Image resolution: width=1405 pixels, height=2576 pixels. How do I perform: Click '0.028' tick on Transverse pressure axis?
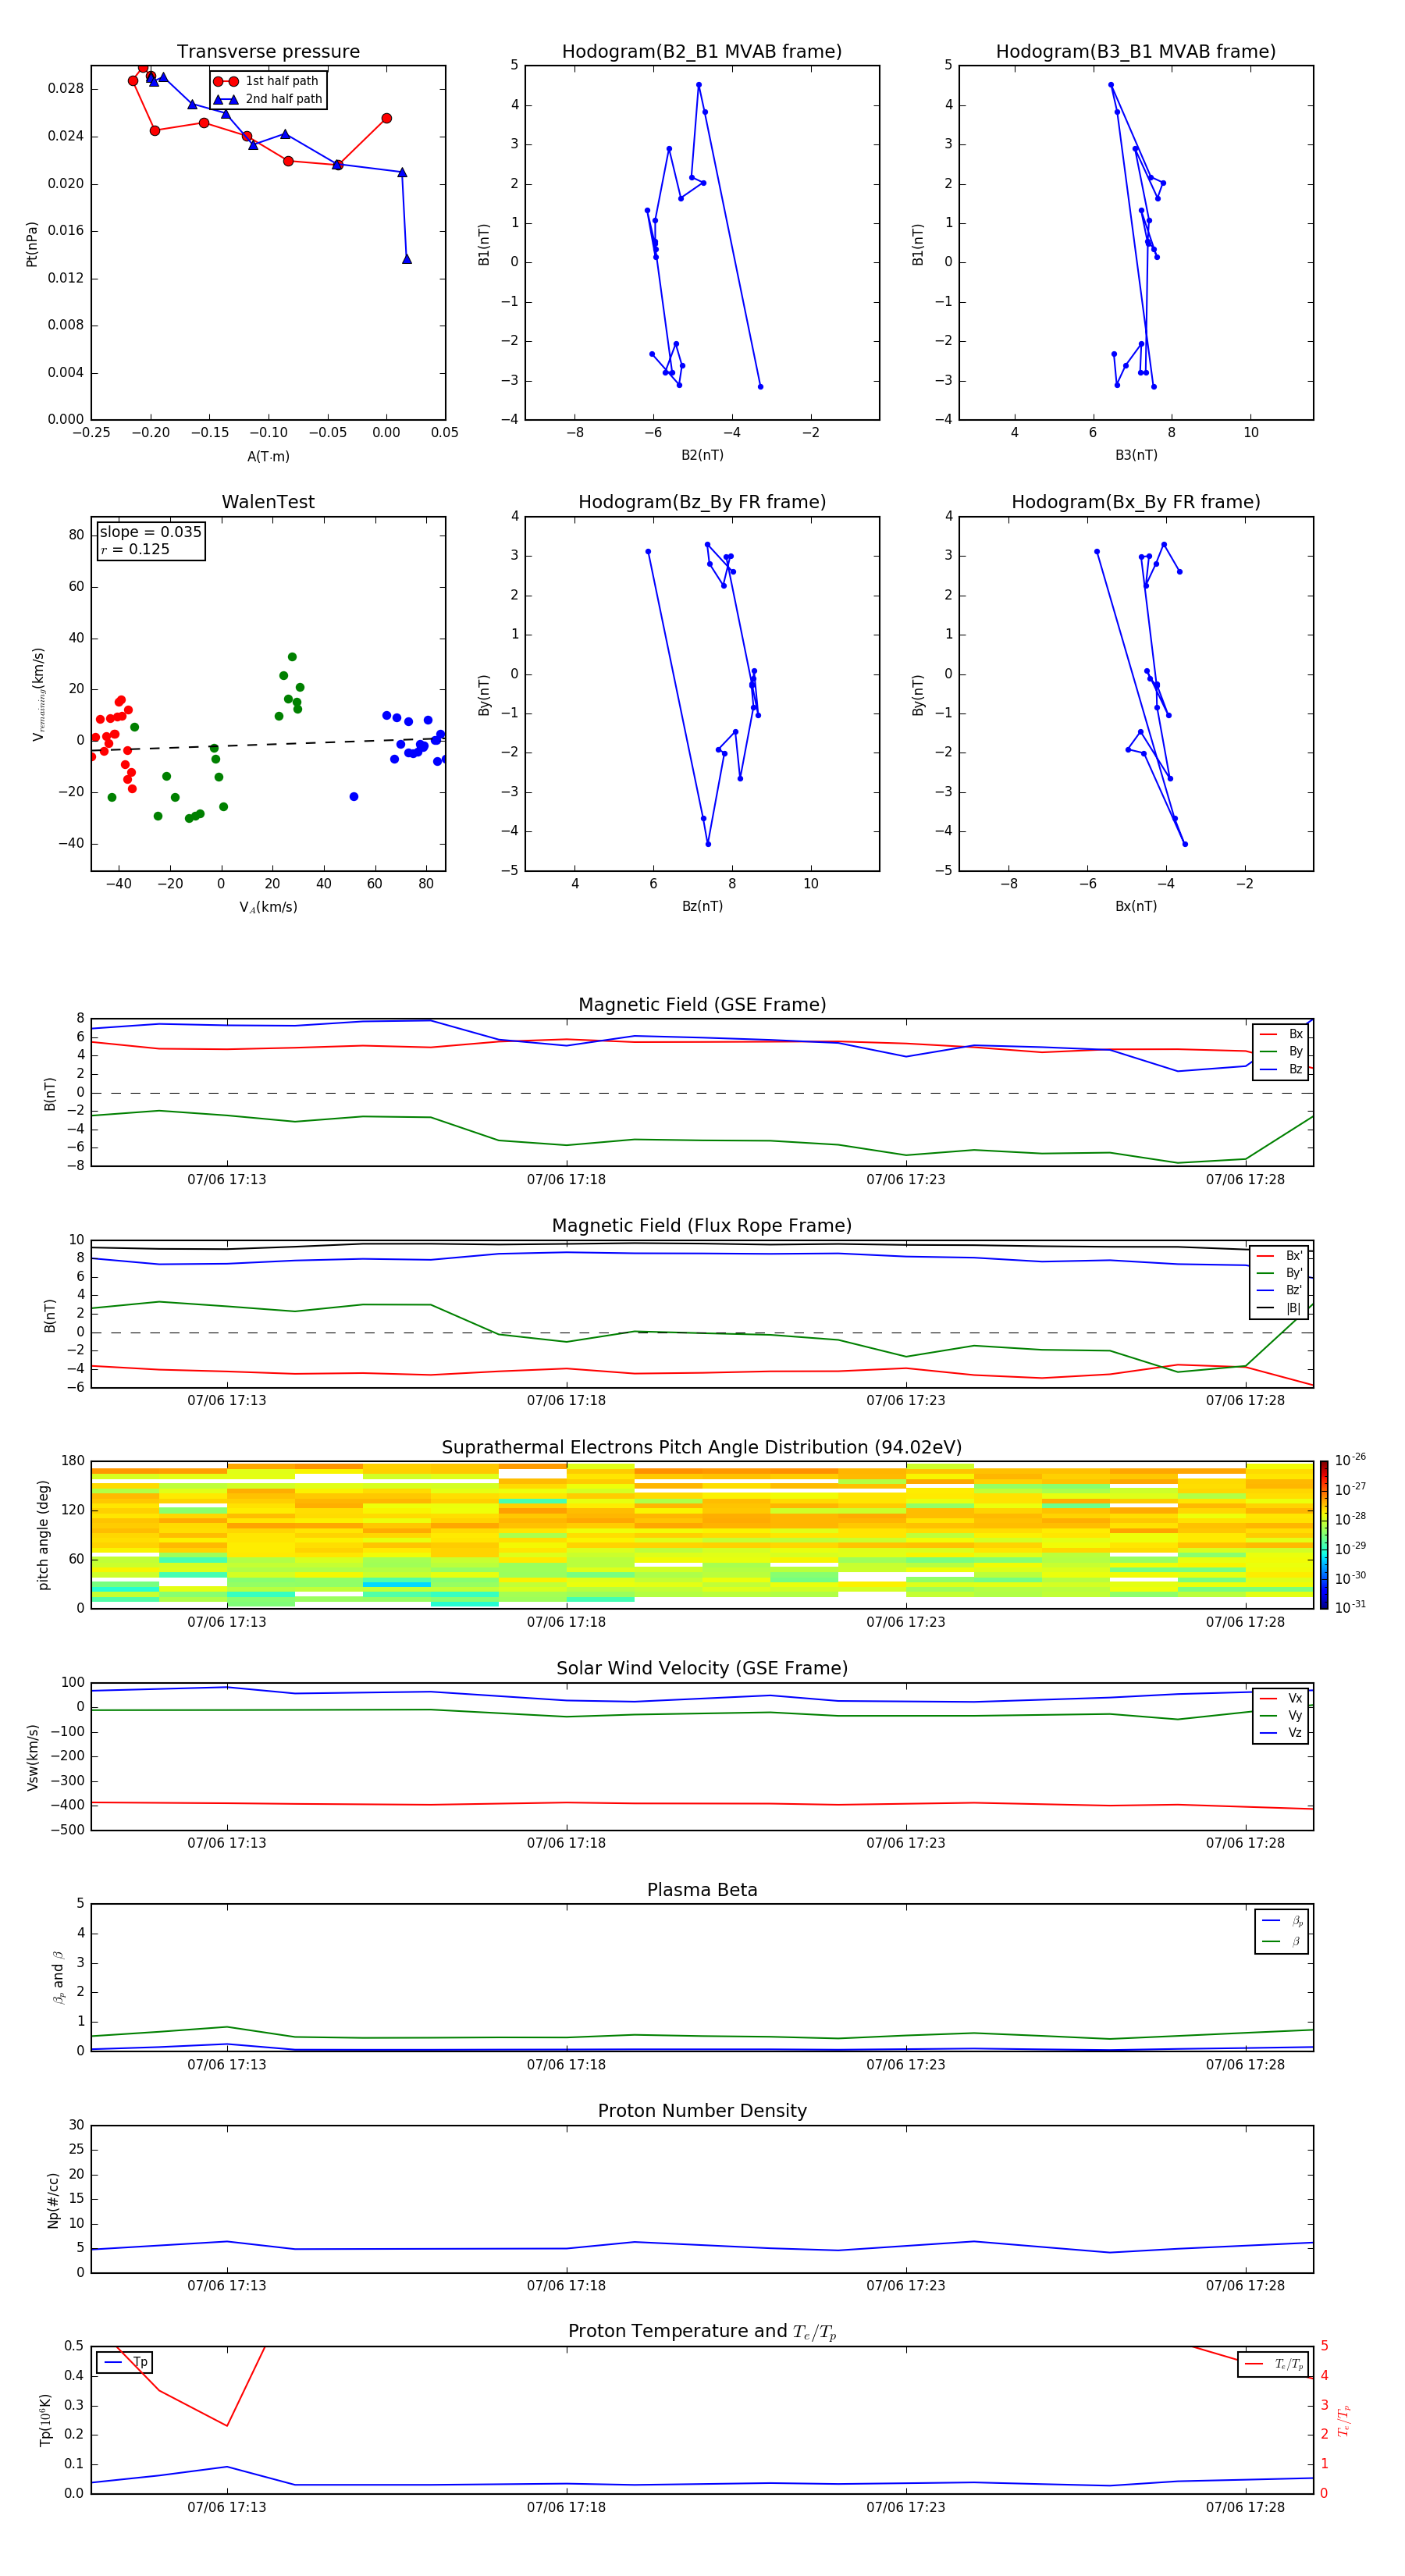pyautogui.click(x=66, y=89)
